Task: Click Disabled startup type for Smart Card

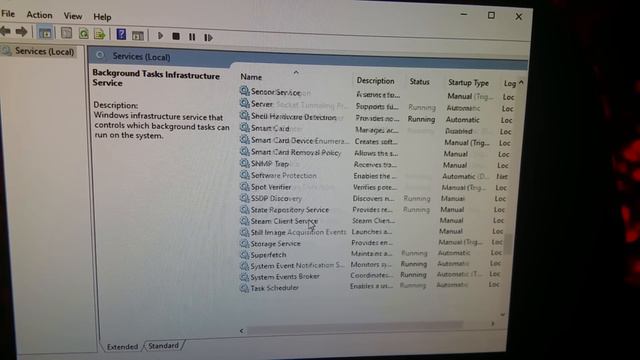Action: point(459,131)
